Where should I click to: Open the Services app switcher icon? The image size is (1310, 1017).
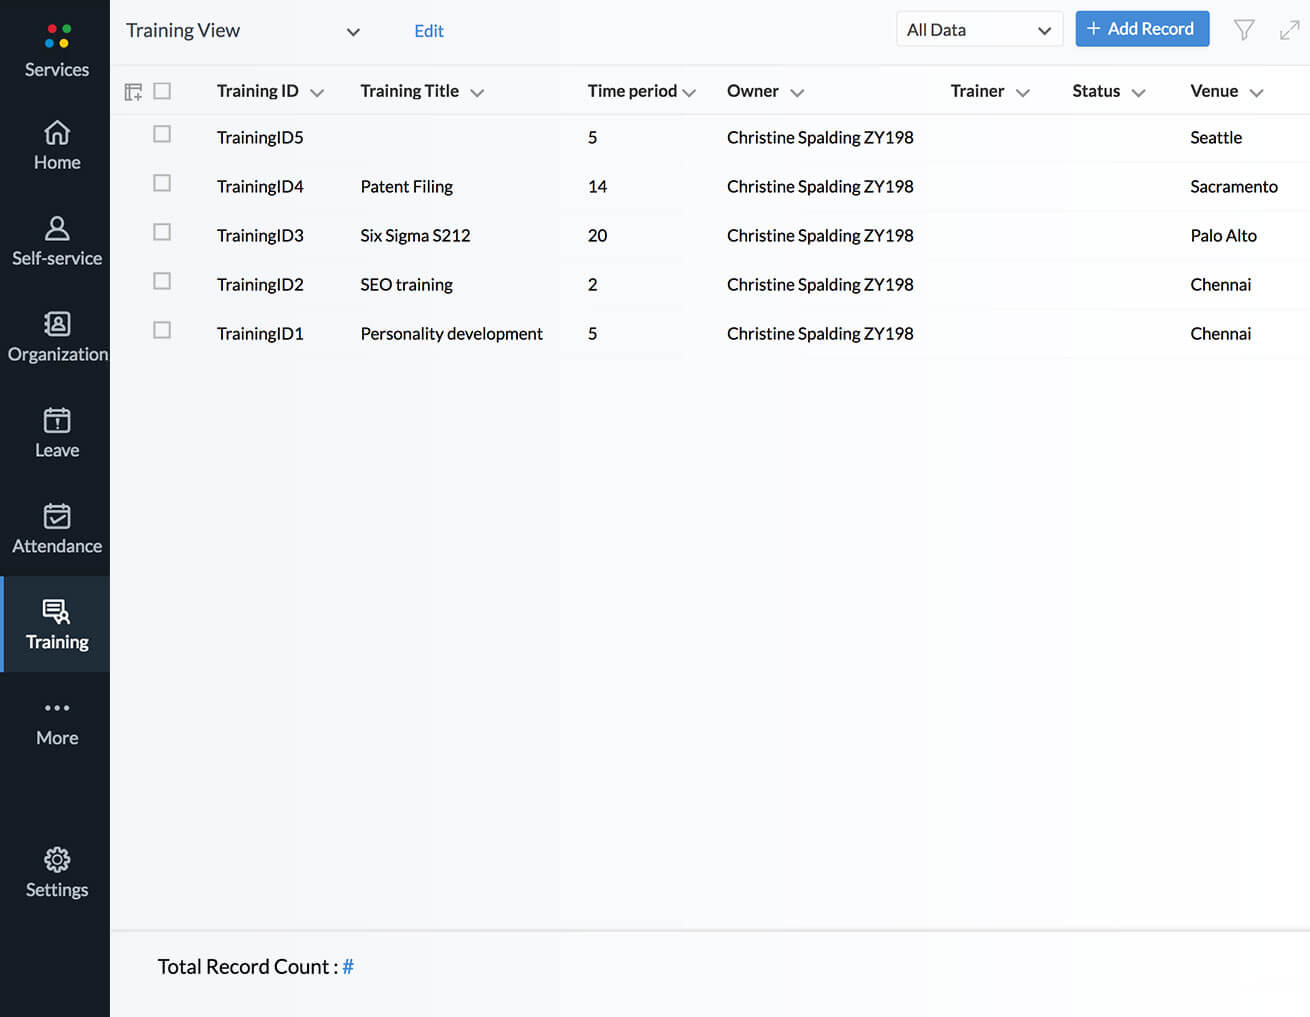point(57,37)
